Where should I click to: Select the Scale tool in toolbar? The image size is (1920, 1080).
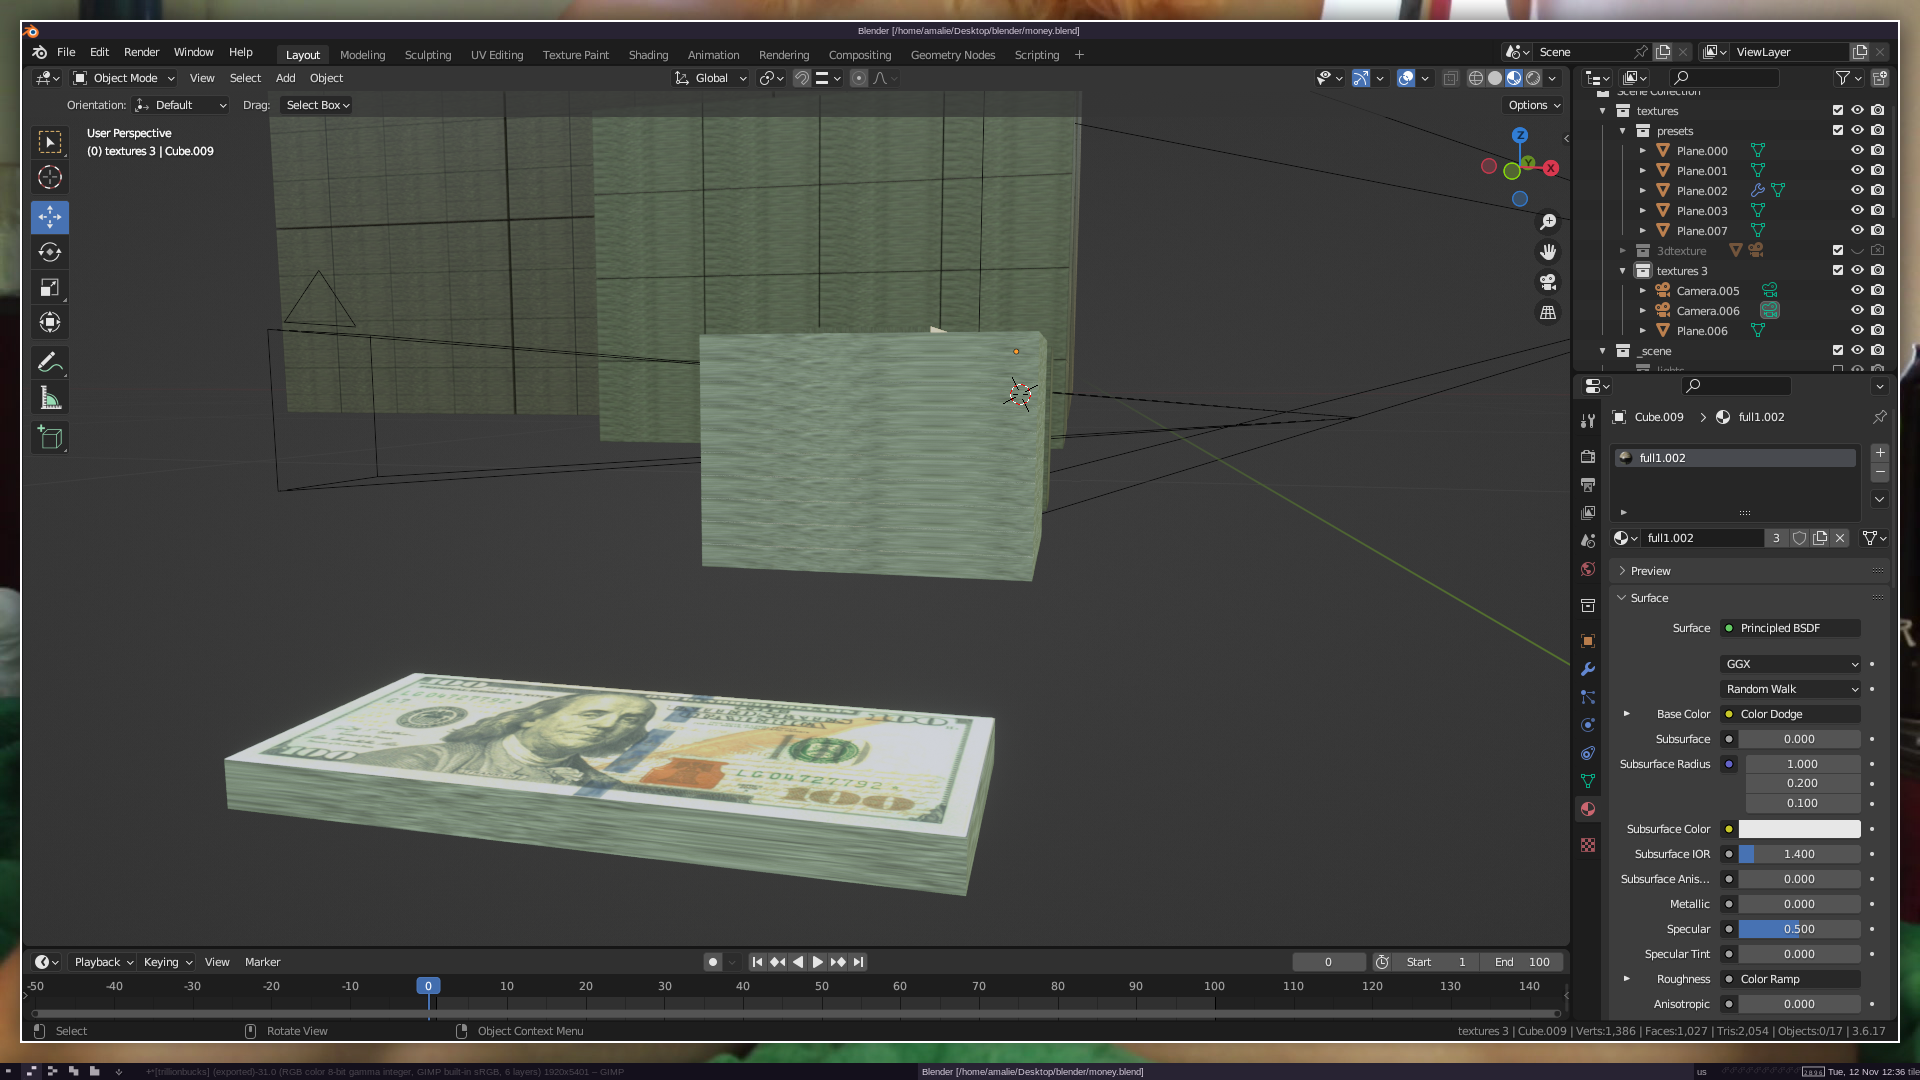pos(50,288)
